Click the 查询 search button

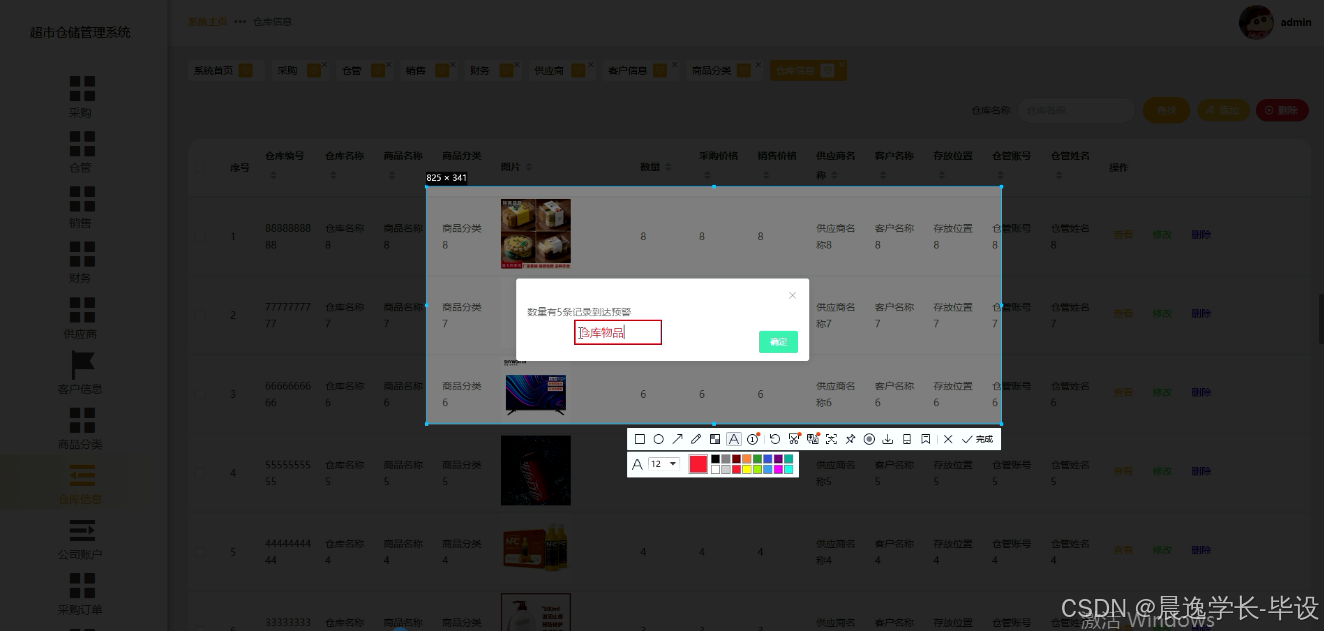tap(1166, 110)
